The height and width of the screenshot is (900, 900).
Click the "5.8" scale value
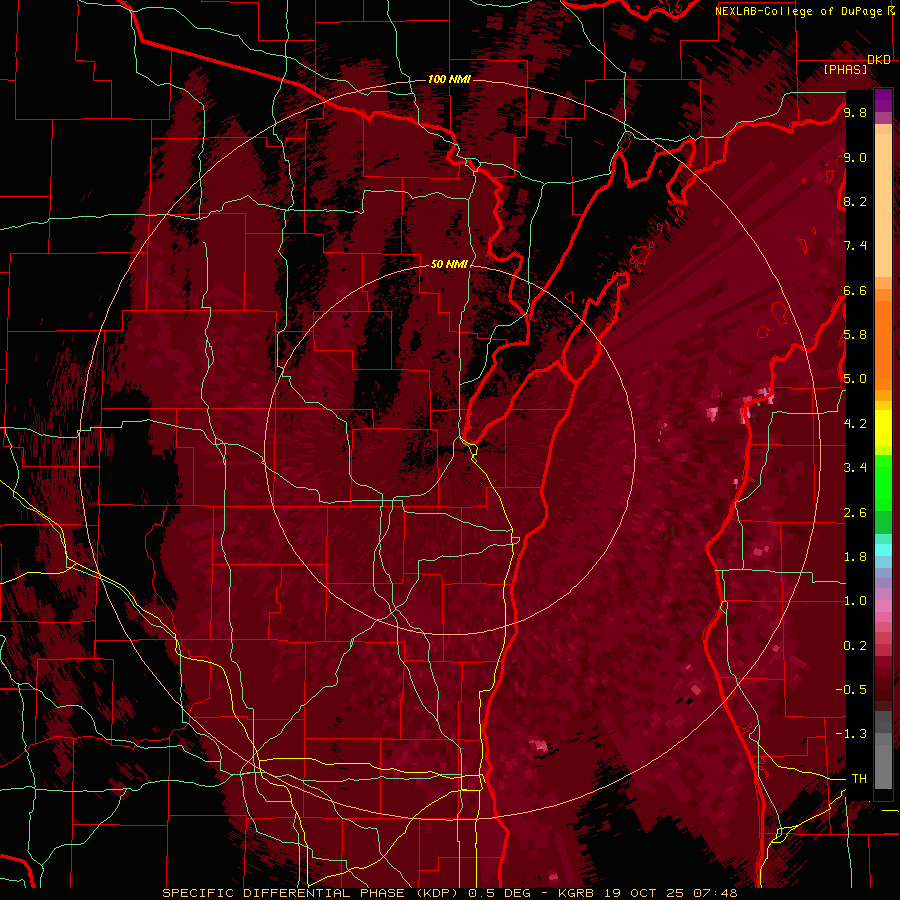[855, 334]
